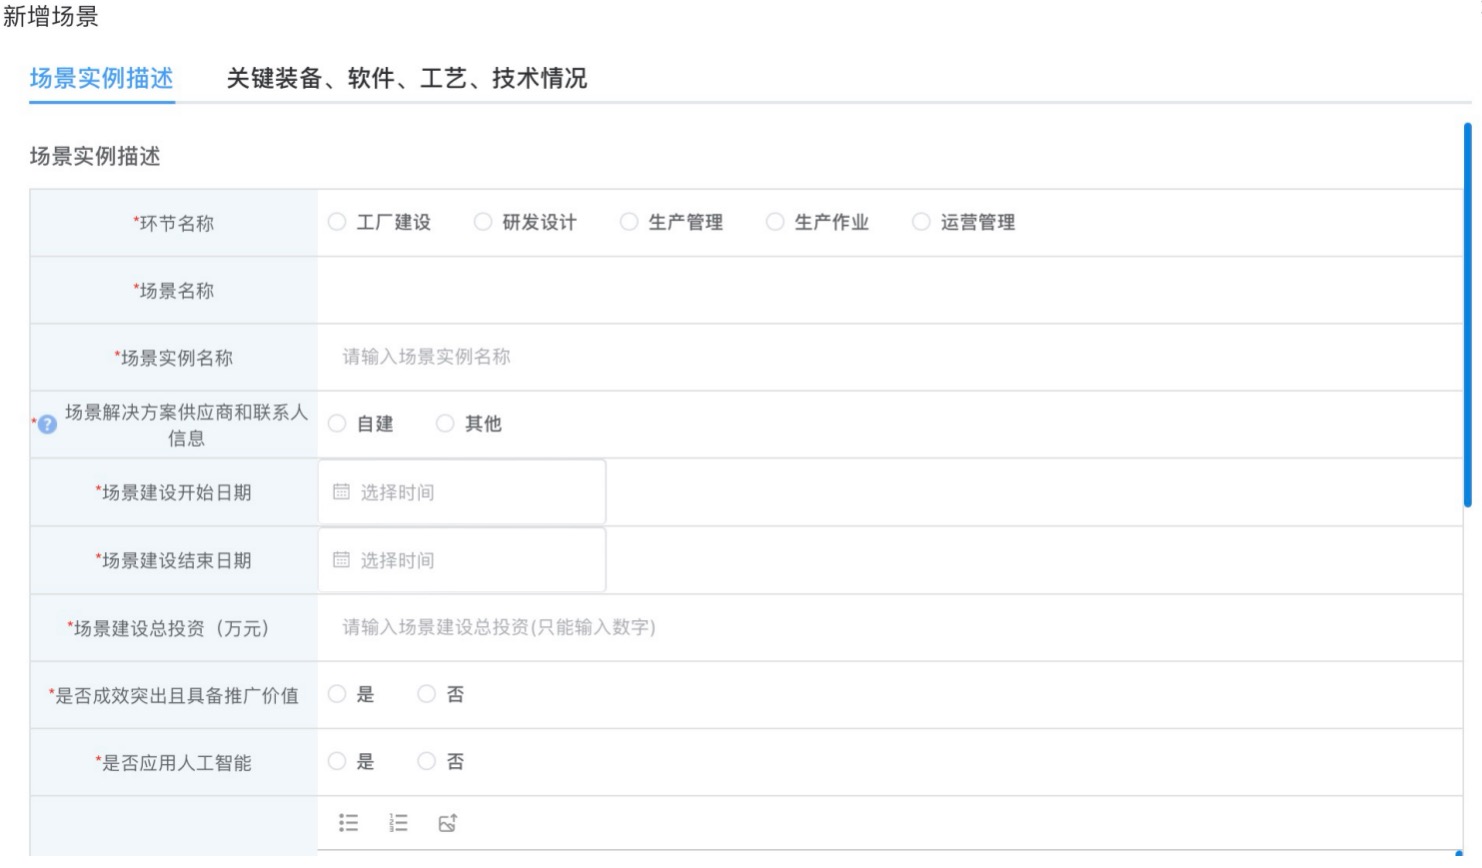
Task: Click the image upload icon in editor toolbar
Action: click(x=448, y=823)
